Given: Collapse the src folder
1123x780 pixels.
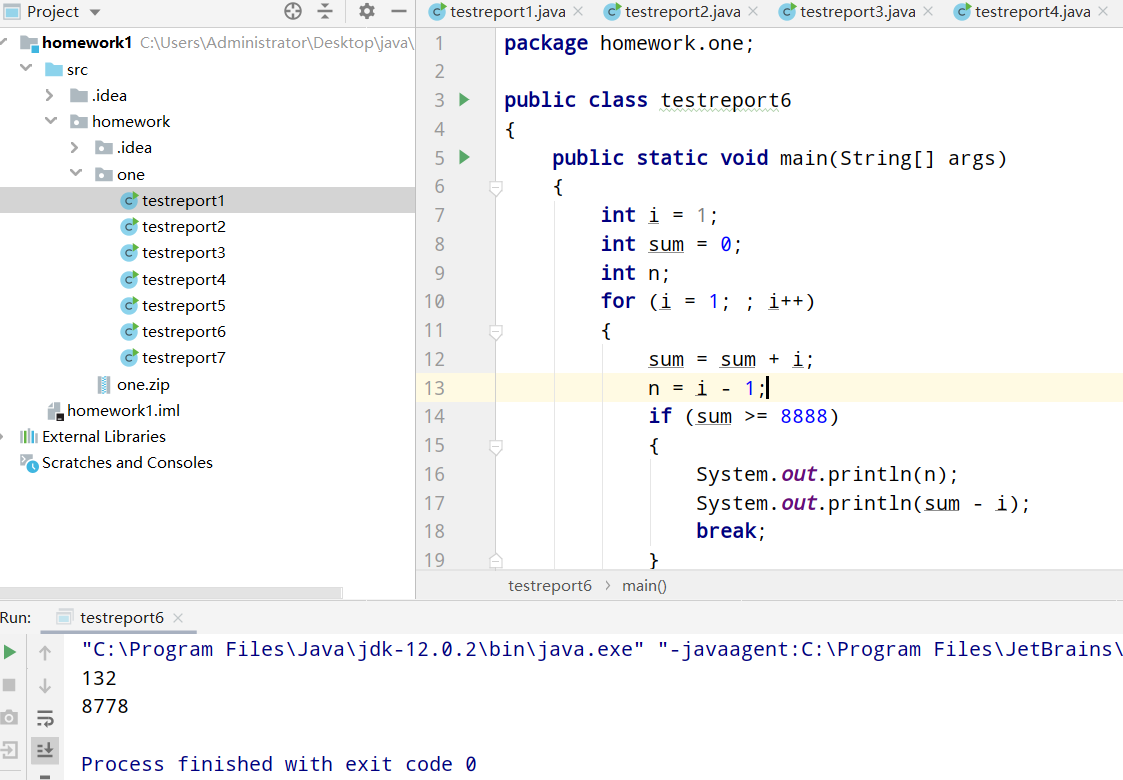Looking at the screenshot, I should tap(26, 68).
